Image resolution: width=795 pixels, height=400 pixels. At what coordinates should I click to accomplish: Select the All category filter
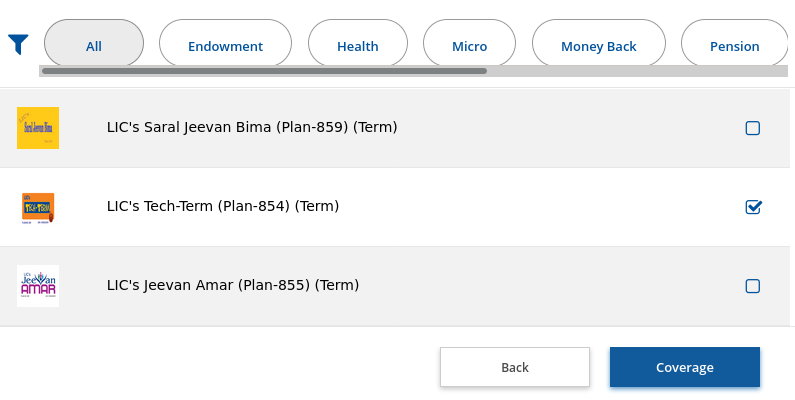click(94, 44)
